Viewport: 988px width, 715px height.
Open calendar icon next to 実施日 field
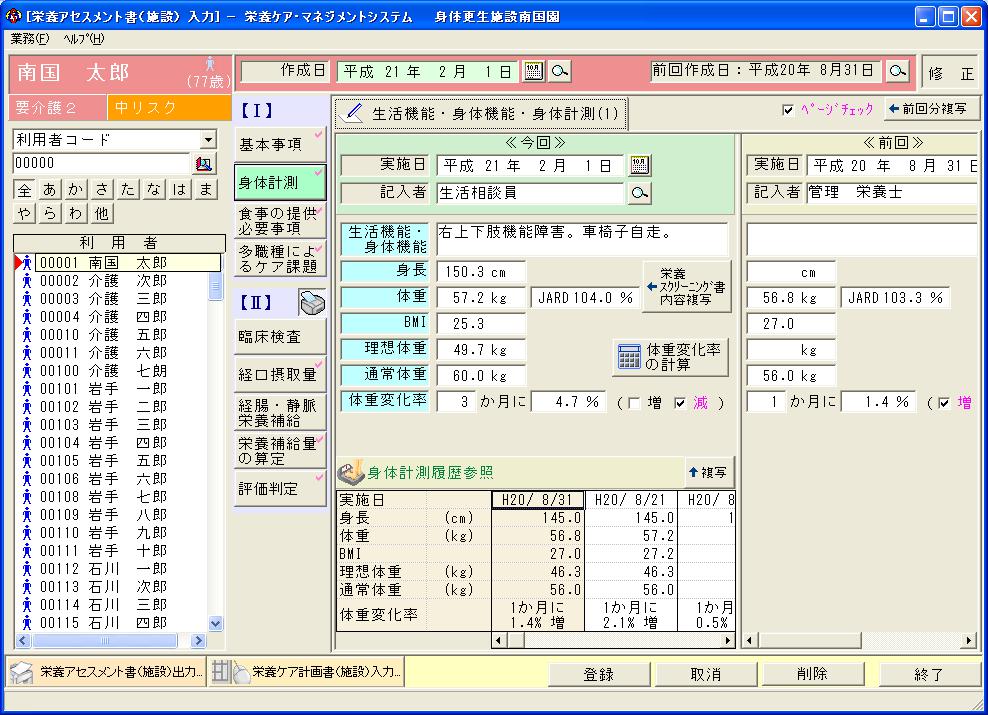(x=638, y=165)
